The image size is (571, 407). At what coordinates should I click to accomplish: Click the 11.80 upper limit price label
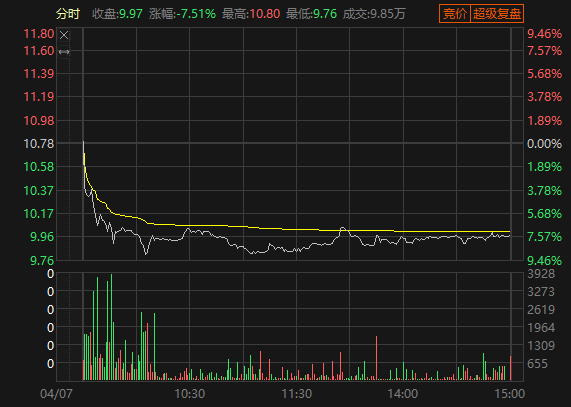[x=39, y=34]
